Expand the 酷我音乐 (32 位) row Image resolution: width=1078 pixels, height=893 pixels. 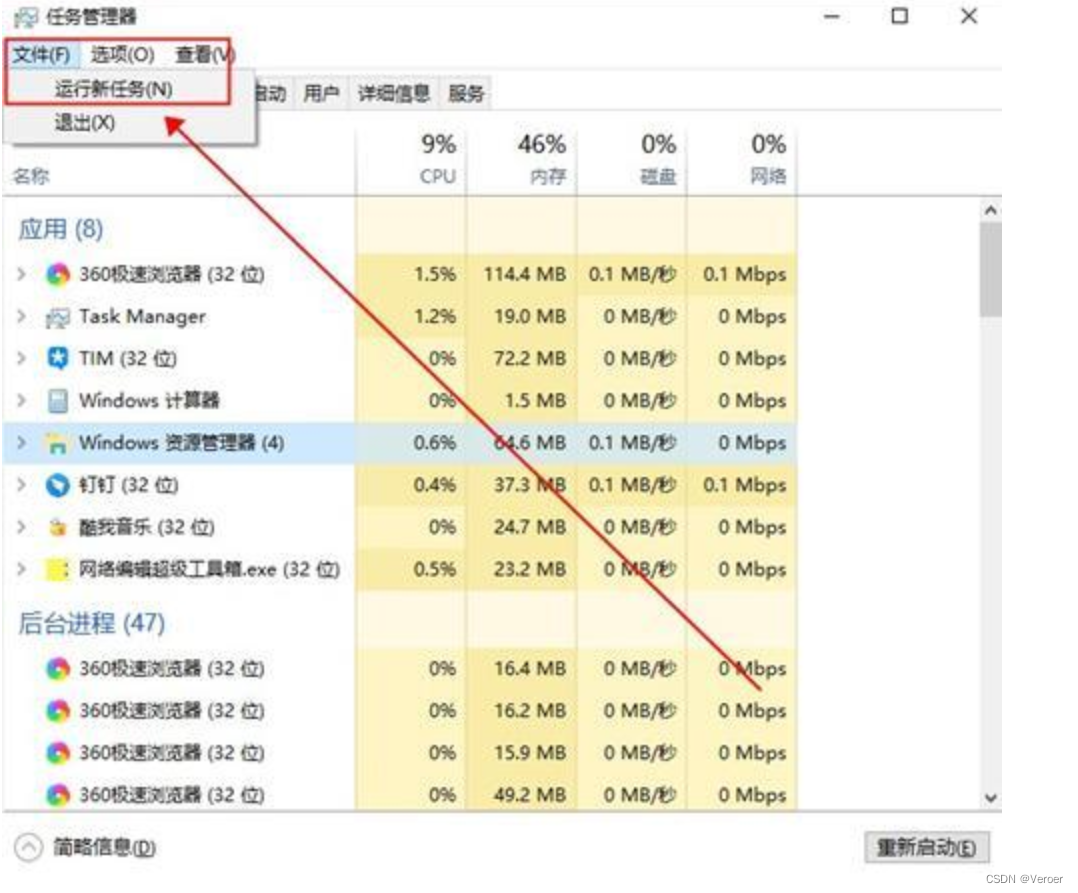tap(21, 527)
